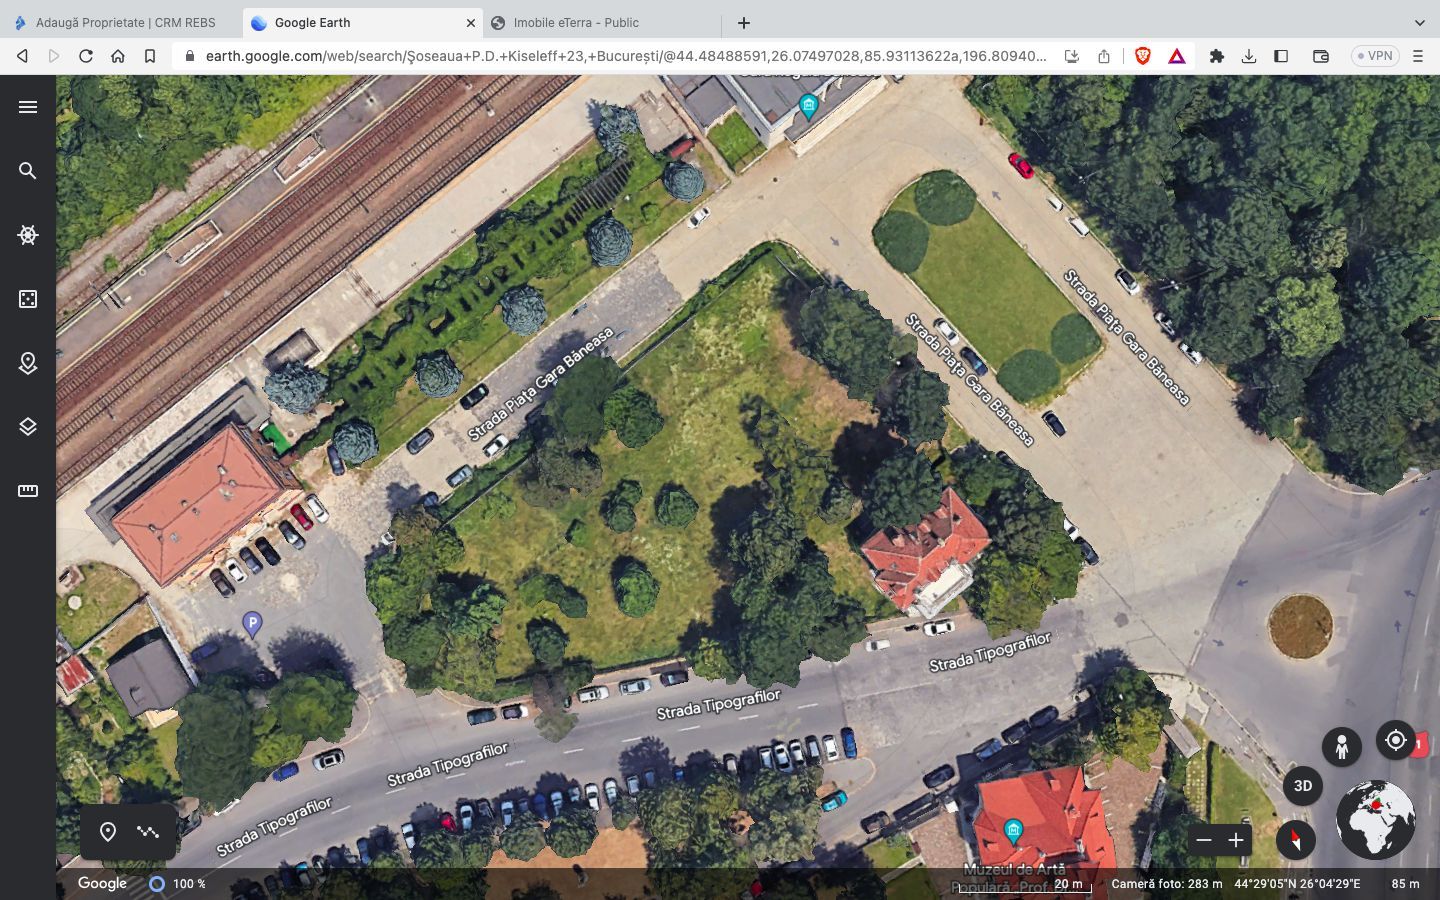Open the Voyager explorer feature
1440x900 pixels.
click(27, 234)
